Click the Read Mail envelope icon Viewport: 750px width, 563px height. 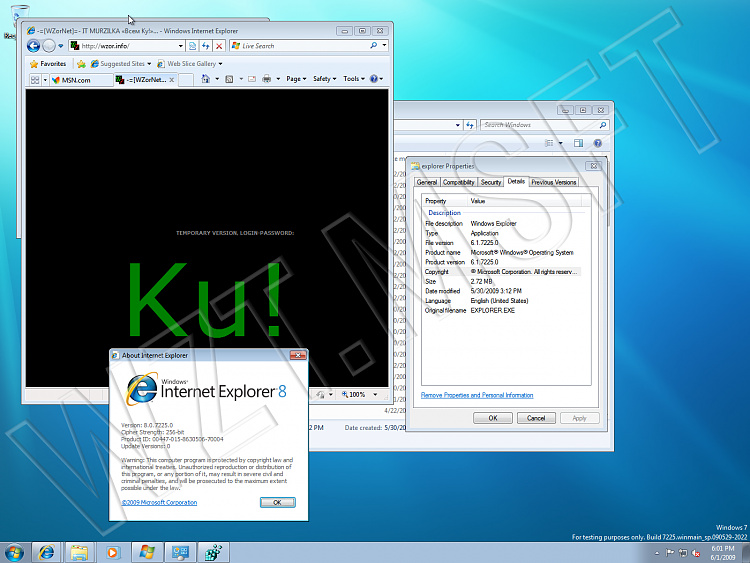[x=252, y=79]
